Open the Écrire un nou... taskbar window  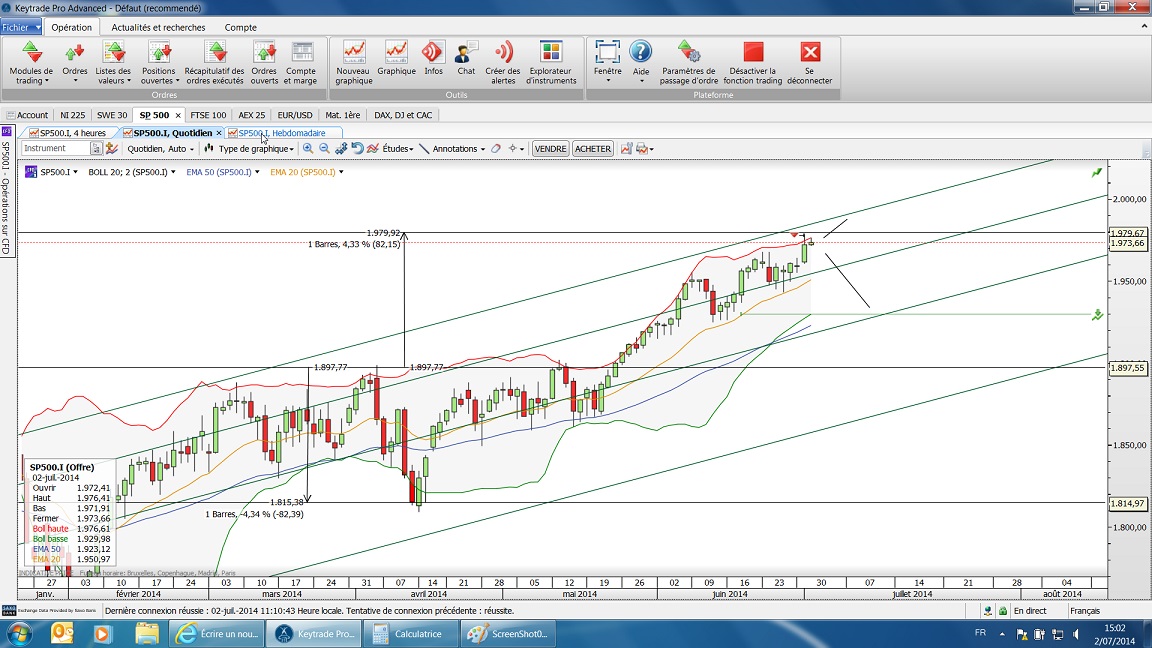point(217,633)
